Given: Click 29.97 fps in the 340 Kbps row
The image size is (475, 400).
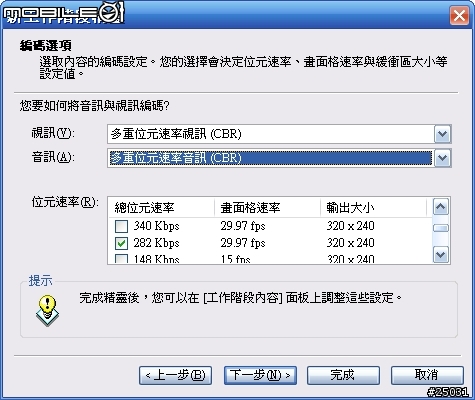Looking at the screenshot, I should [243, 226].
